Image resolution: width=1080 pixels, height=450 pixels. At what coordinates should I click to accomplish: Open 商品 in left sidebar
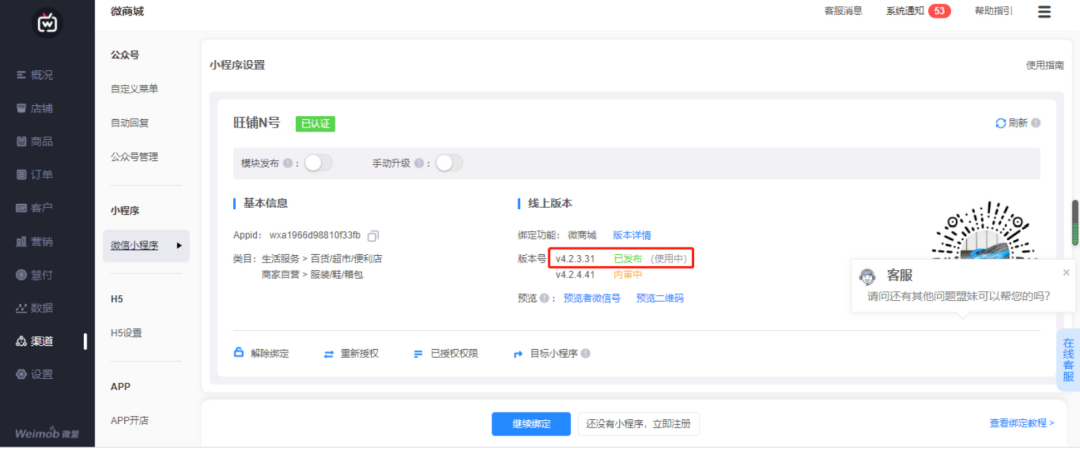(x=34, y=141)
